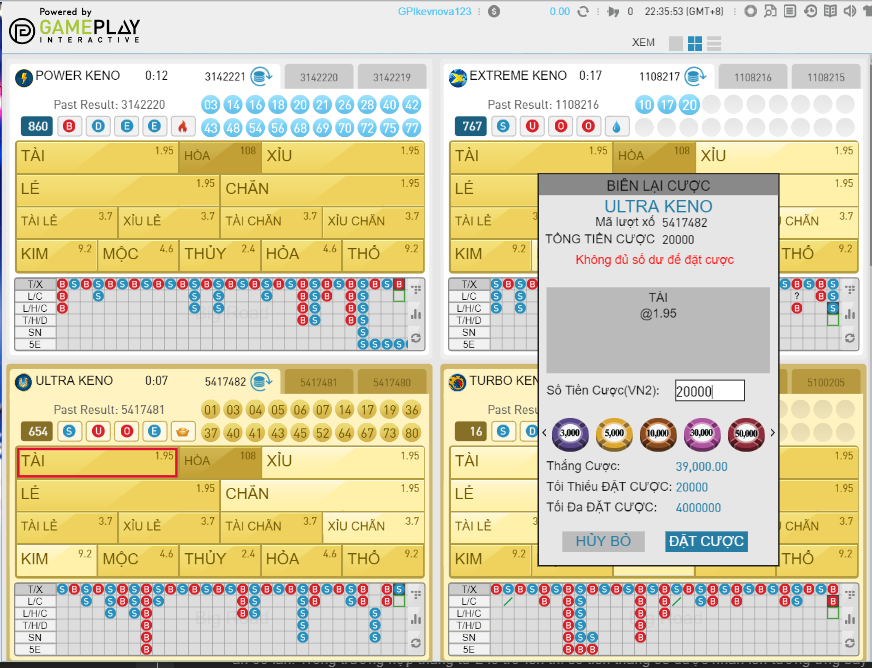
Task: Click the bet amount input field
Action: click(709, 391)
